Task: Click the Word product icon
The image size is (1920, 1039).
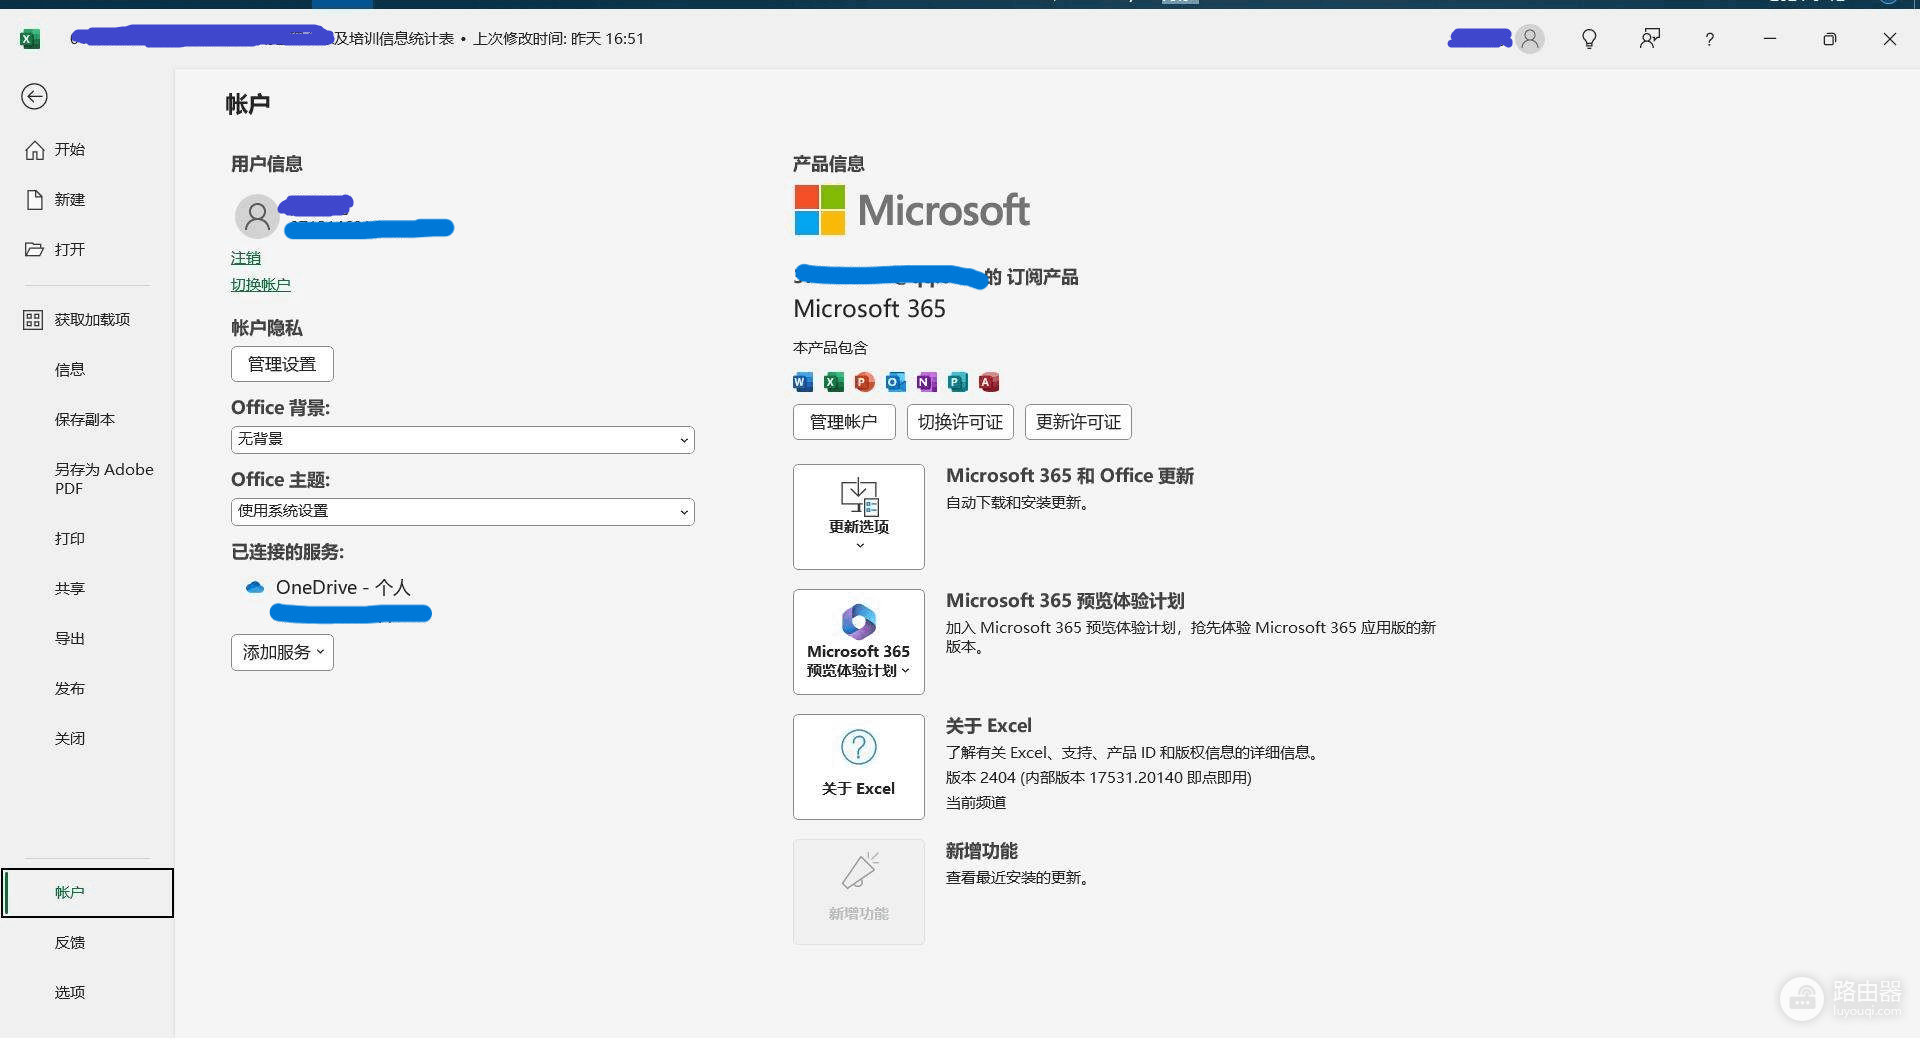Action: click(x=803, y=382)
